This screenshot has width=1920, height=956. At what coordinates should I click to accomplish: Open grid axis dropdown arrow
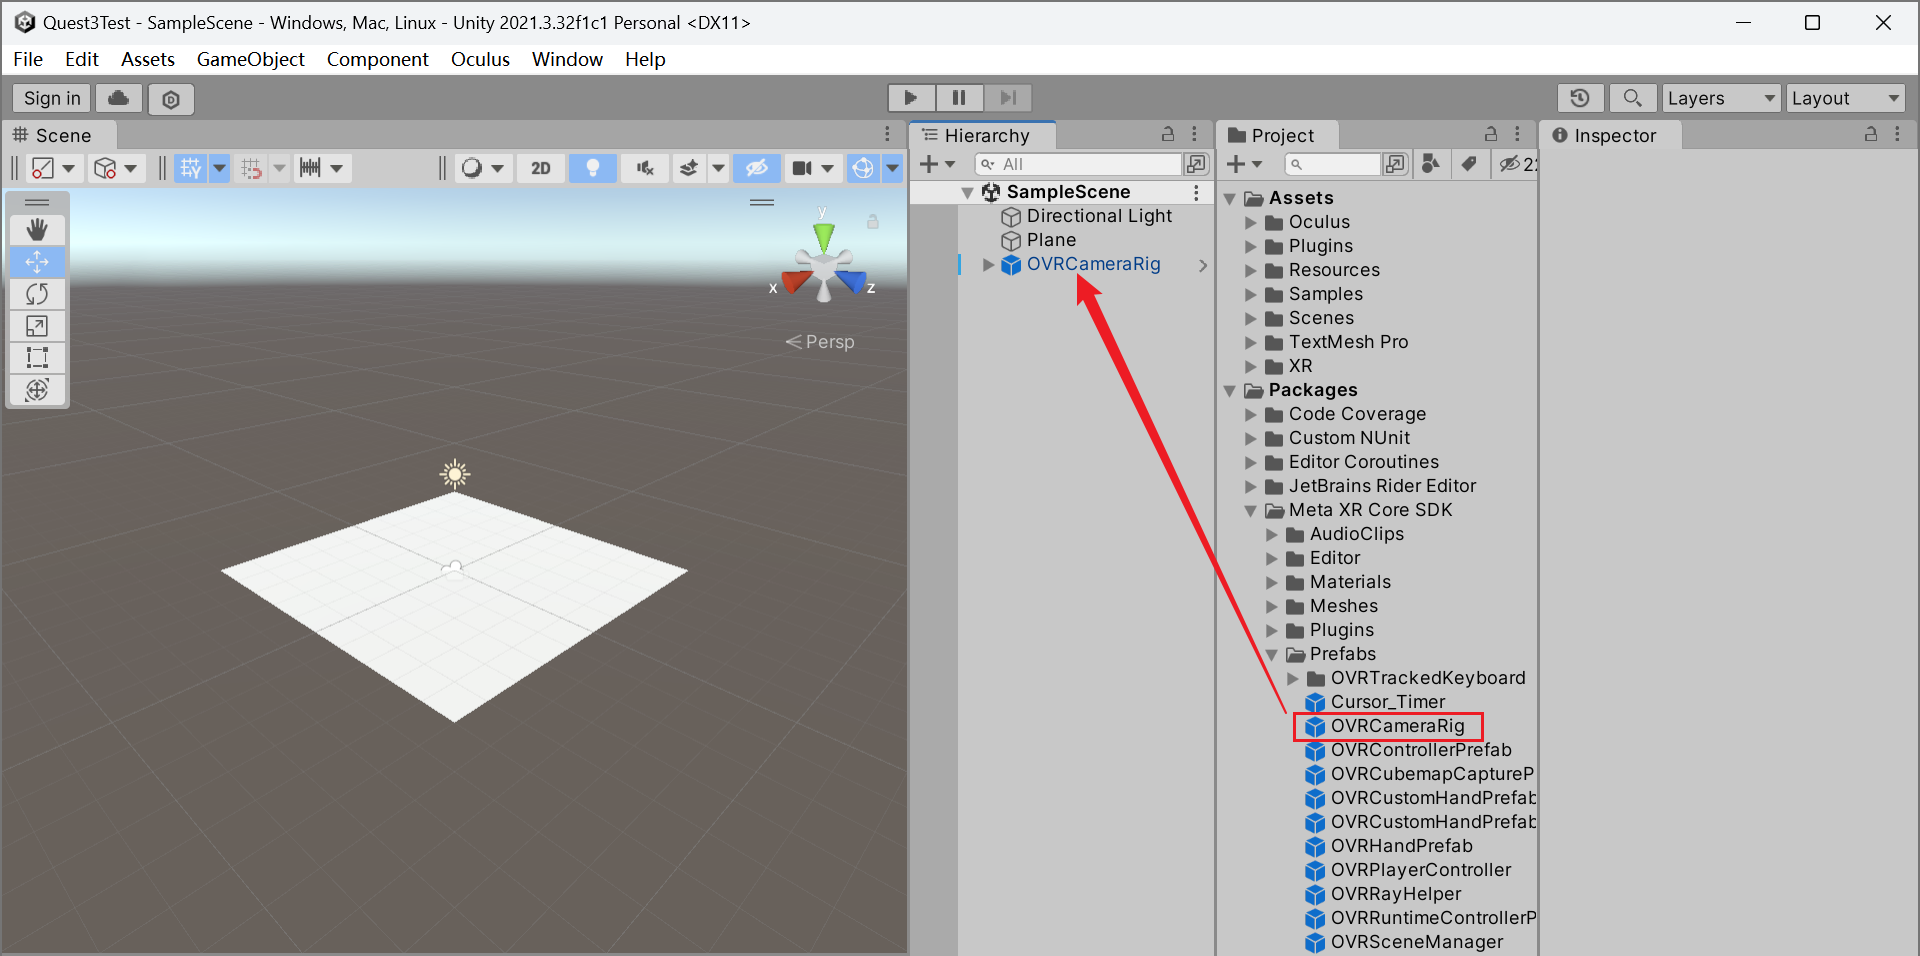pos(219,168)
